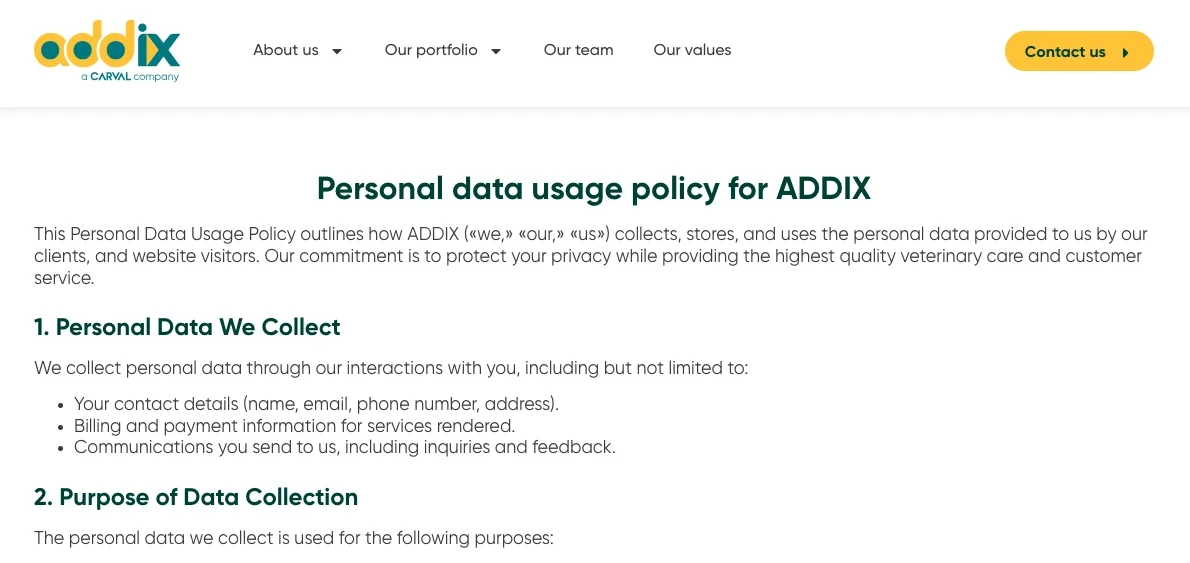Click the 'Communications you send to us' bullet
The width and height of the screenshot is (1190, 563).
[345, 447]
